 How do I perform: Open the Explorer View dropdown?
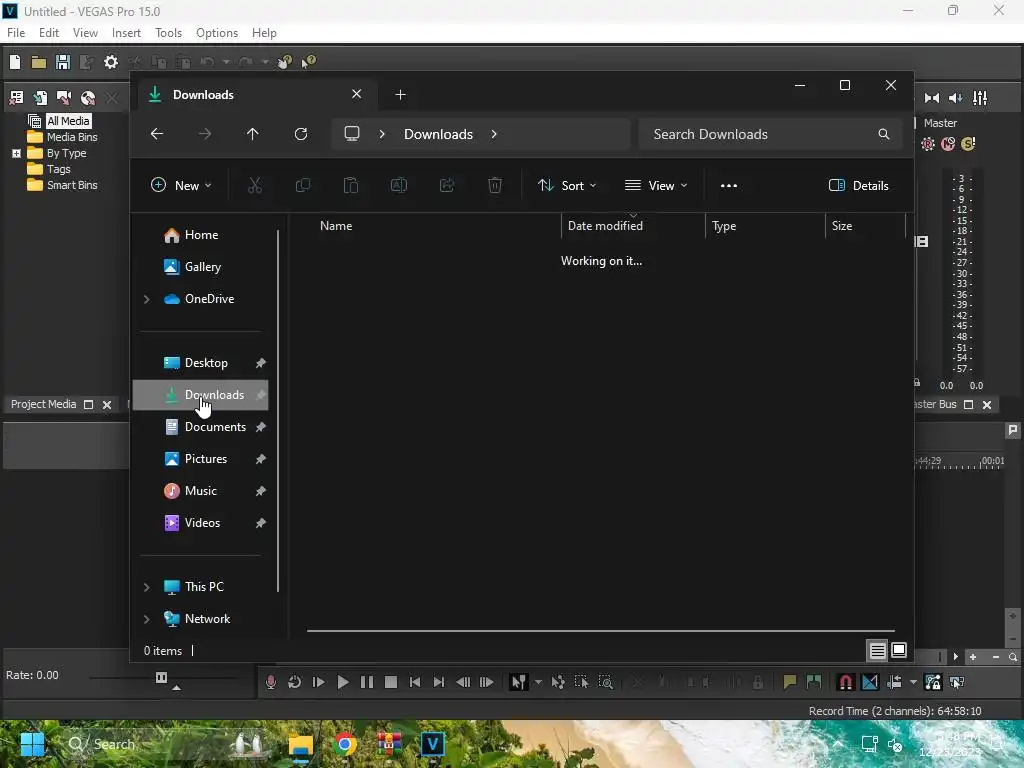coord(656,185)
